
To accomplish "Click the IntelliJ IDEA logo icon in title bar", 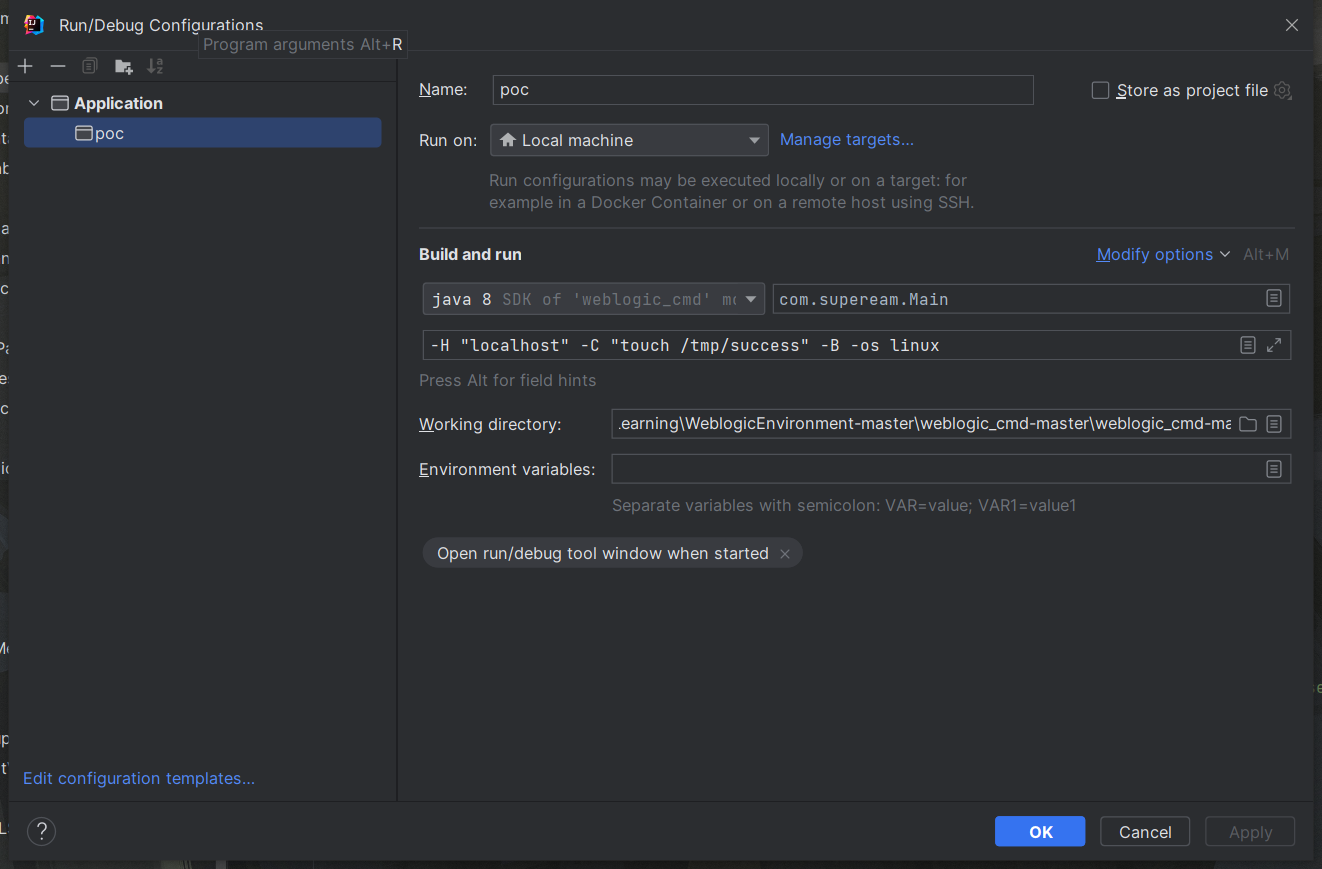I will click(35, 25).
